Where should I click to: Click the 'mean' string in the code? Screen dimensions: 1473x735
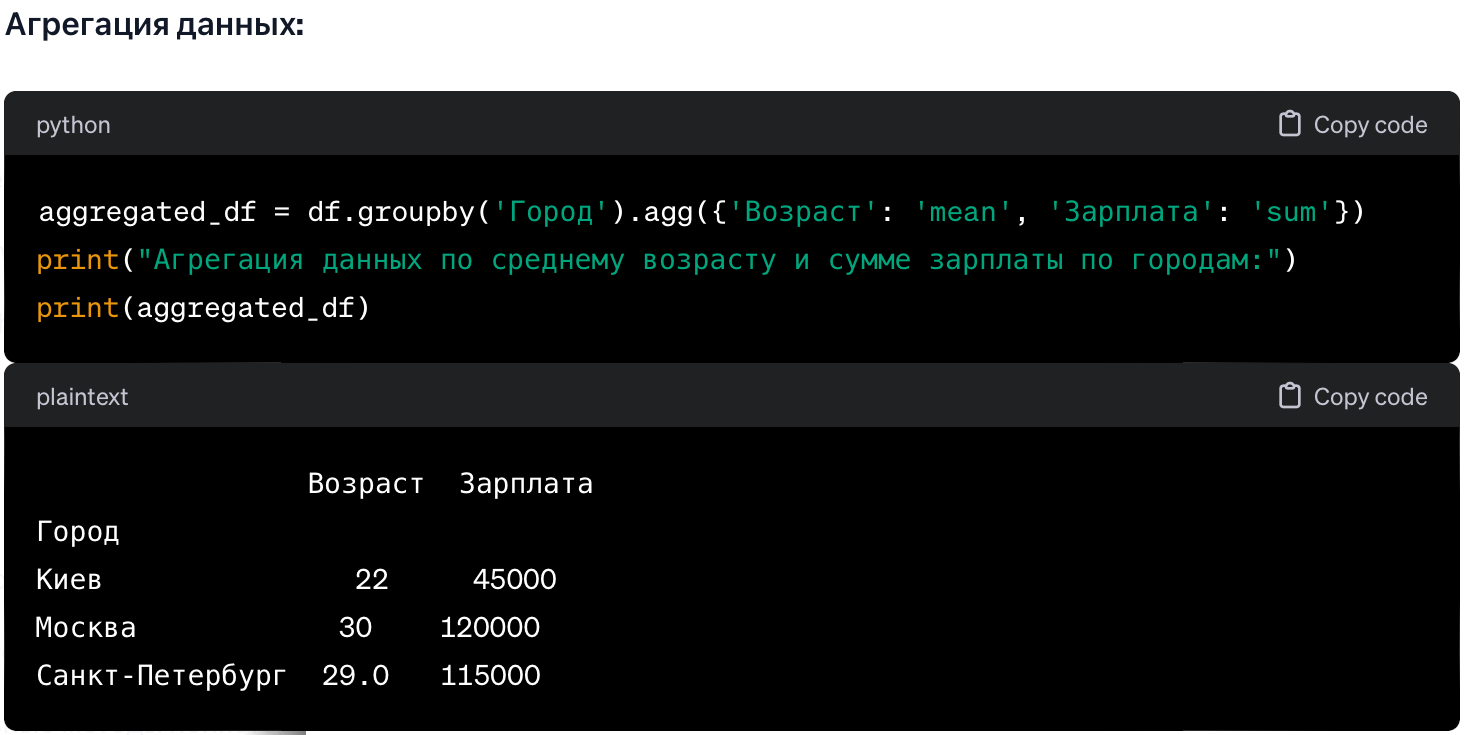(962, 212)
